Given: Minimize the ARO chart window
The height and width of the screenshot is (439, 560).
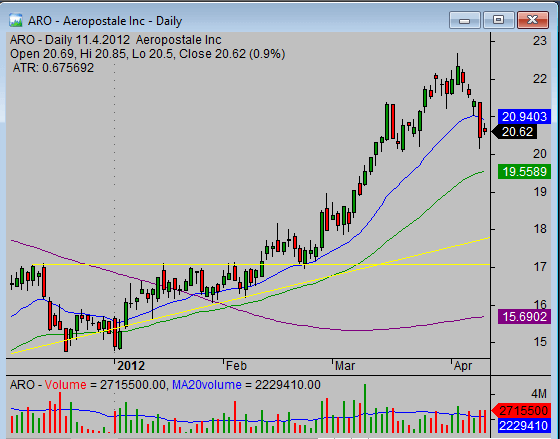Looking at the screenshot, I should coord(465,20).
